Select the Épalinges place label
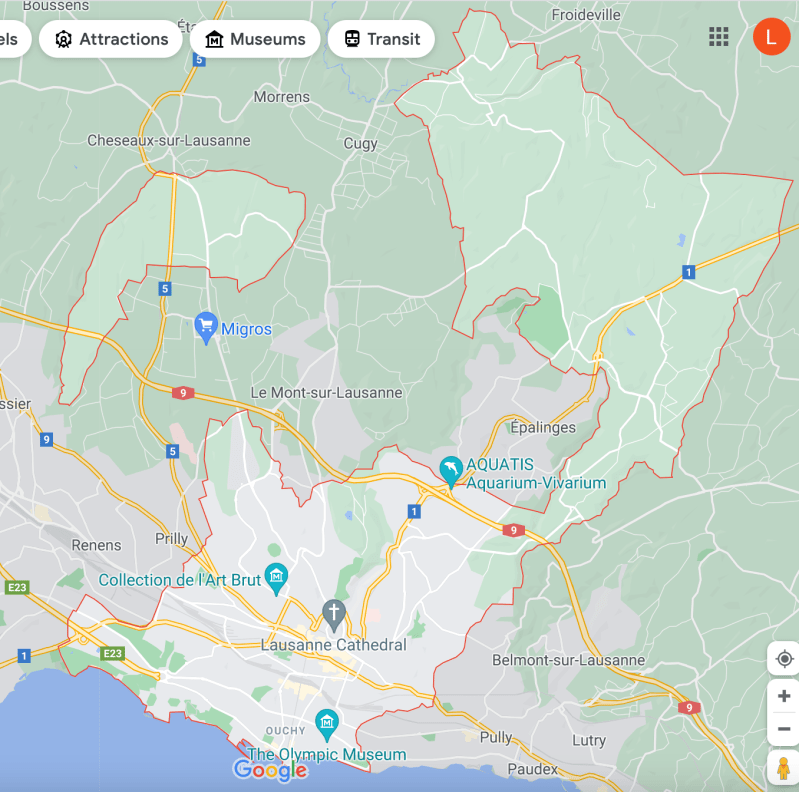The width and height of the screenshot is (799, 792). (x=543, y=427)
